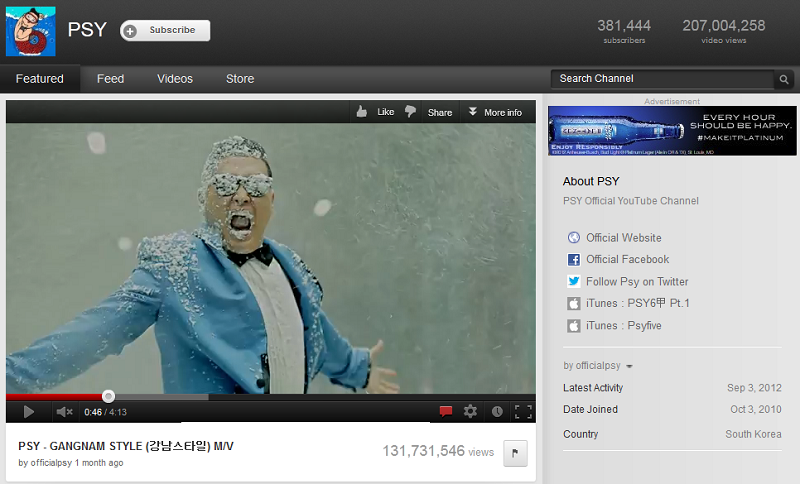Click the 'Oct 3, 2010' date joined value

[756, 409]
